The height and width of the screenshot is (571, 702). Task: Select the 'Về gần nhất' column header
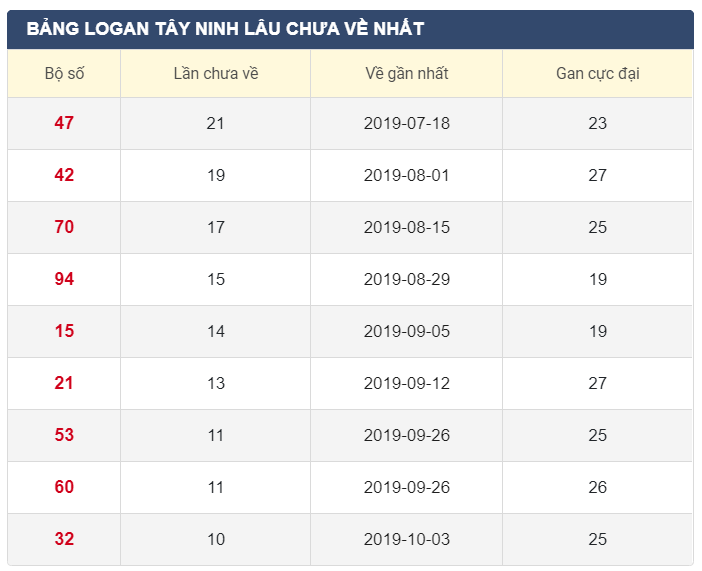pyautogui.click(x=406, y=74)
